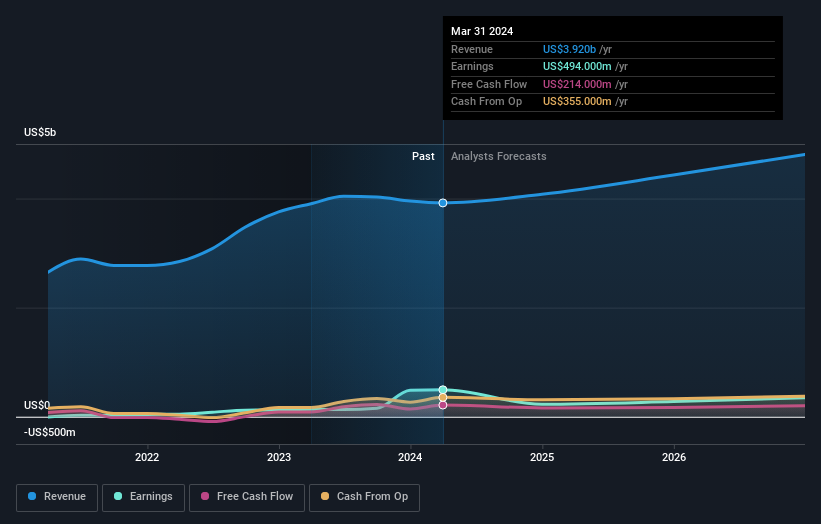Image resolution: width=821 pixels, height=524 pixels.
Task: Click the US$3.920b revenue value in tooltip
Action: [x=569, y=49]
